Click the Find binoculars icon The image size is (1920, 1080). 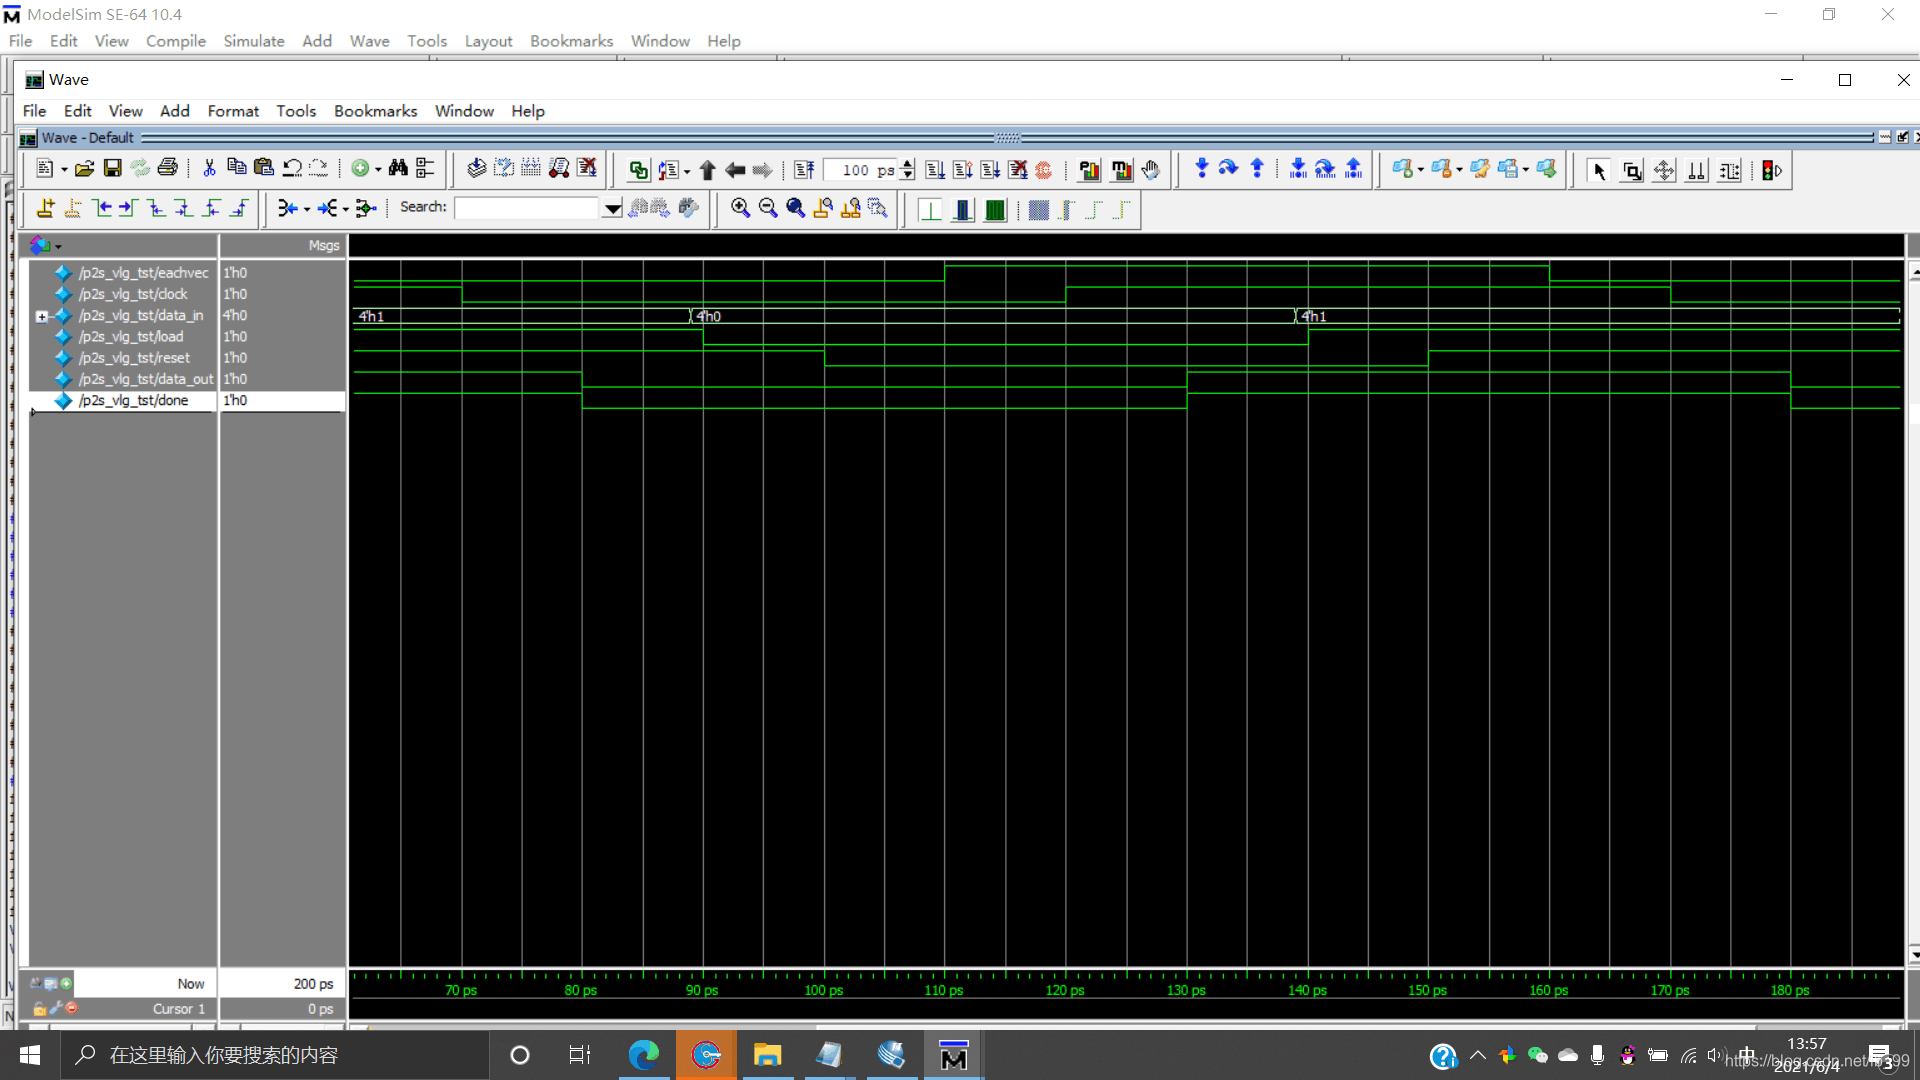coord(398,169)
